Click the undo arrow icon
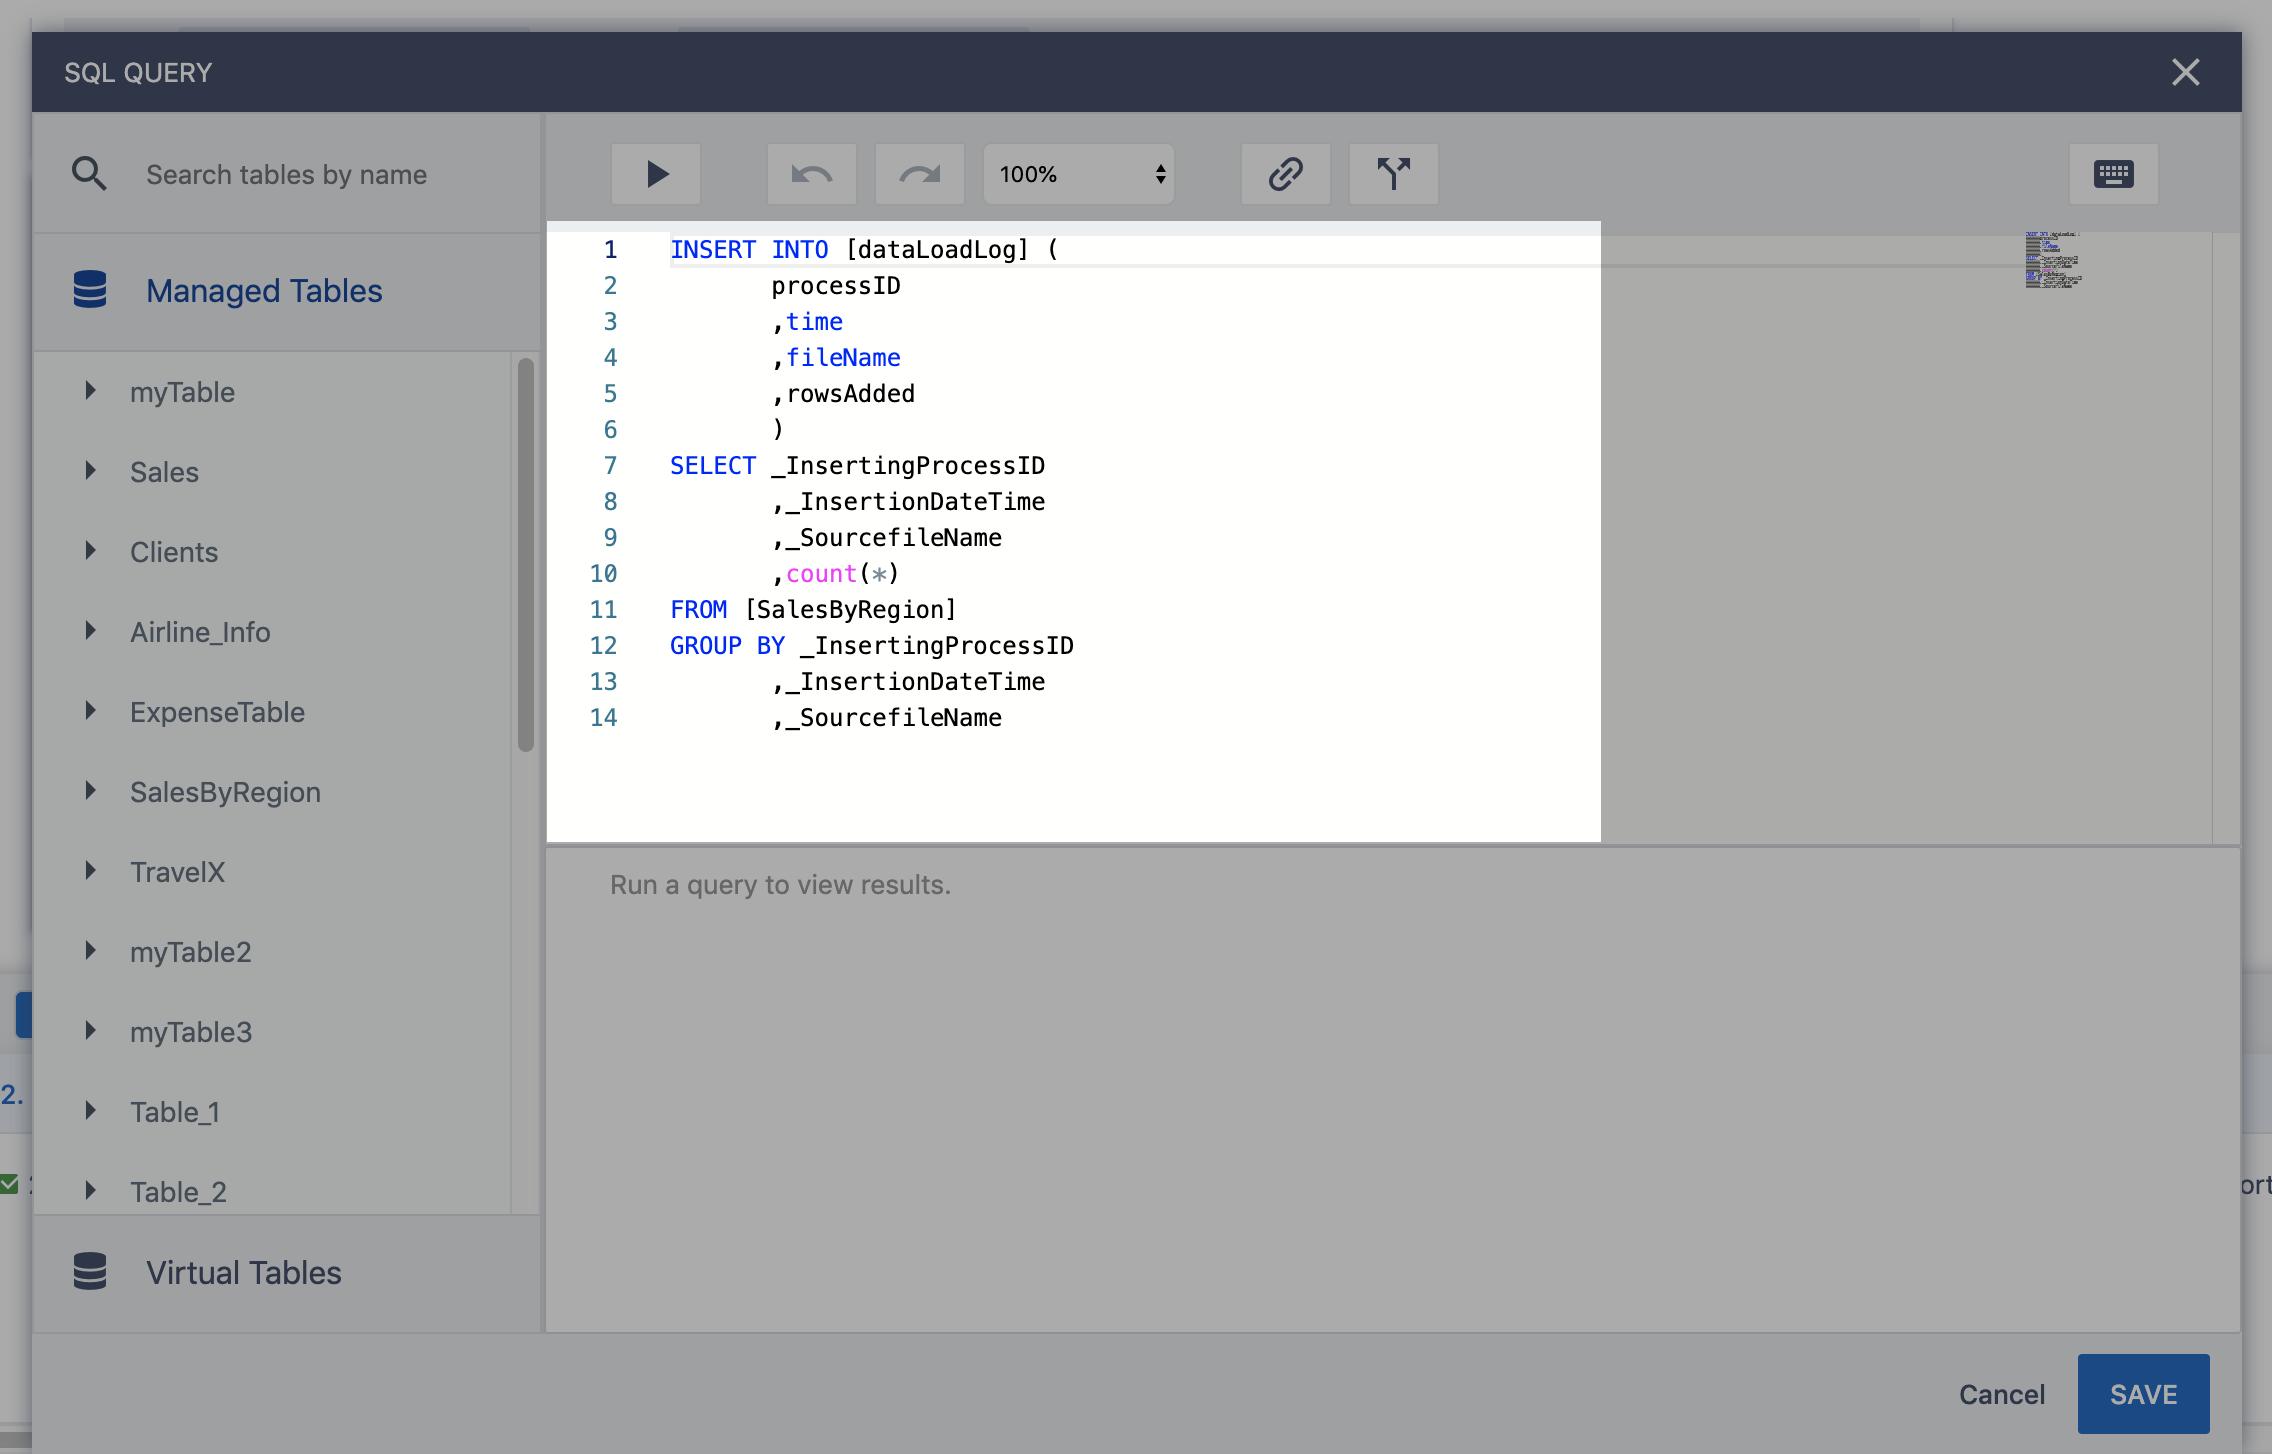This screenshot has width=2272, height=1454. coord(811,174)
